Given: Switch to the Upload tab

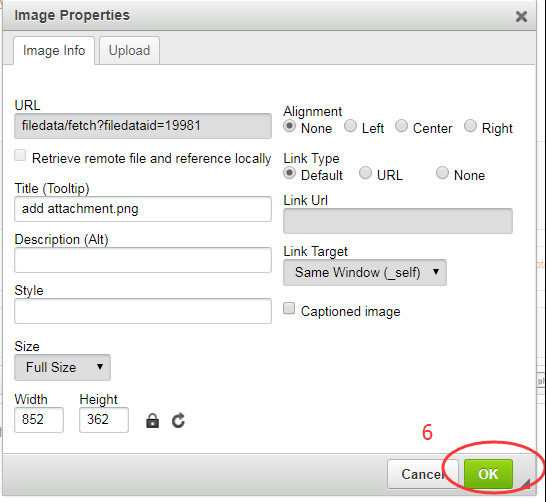Looking at the screenshot, I should click(x=130, y=50).
